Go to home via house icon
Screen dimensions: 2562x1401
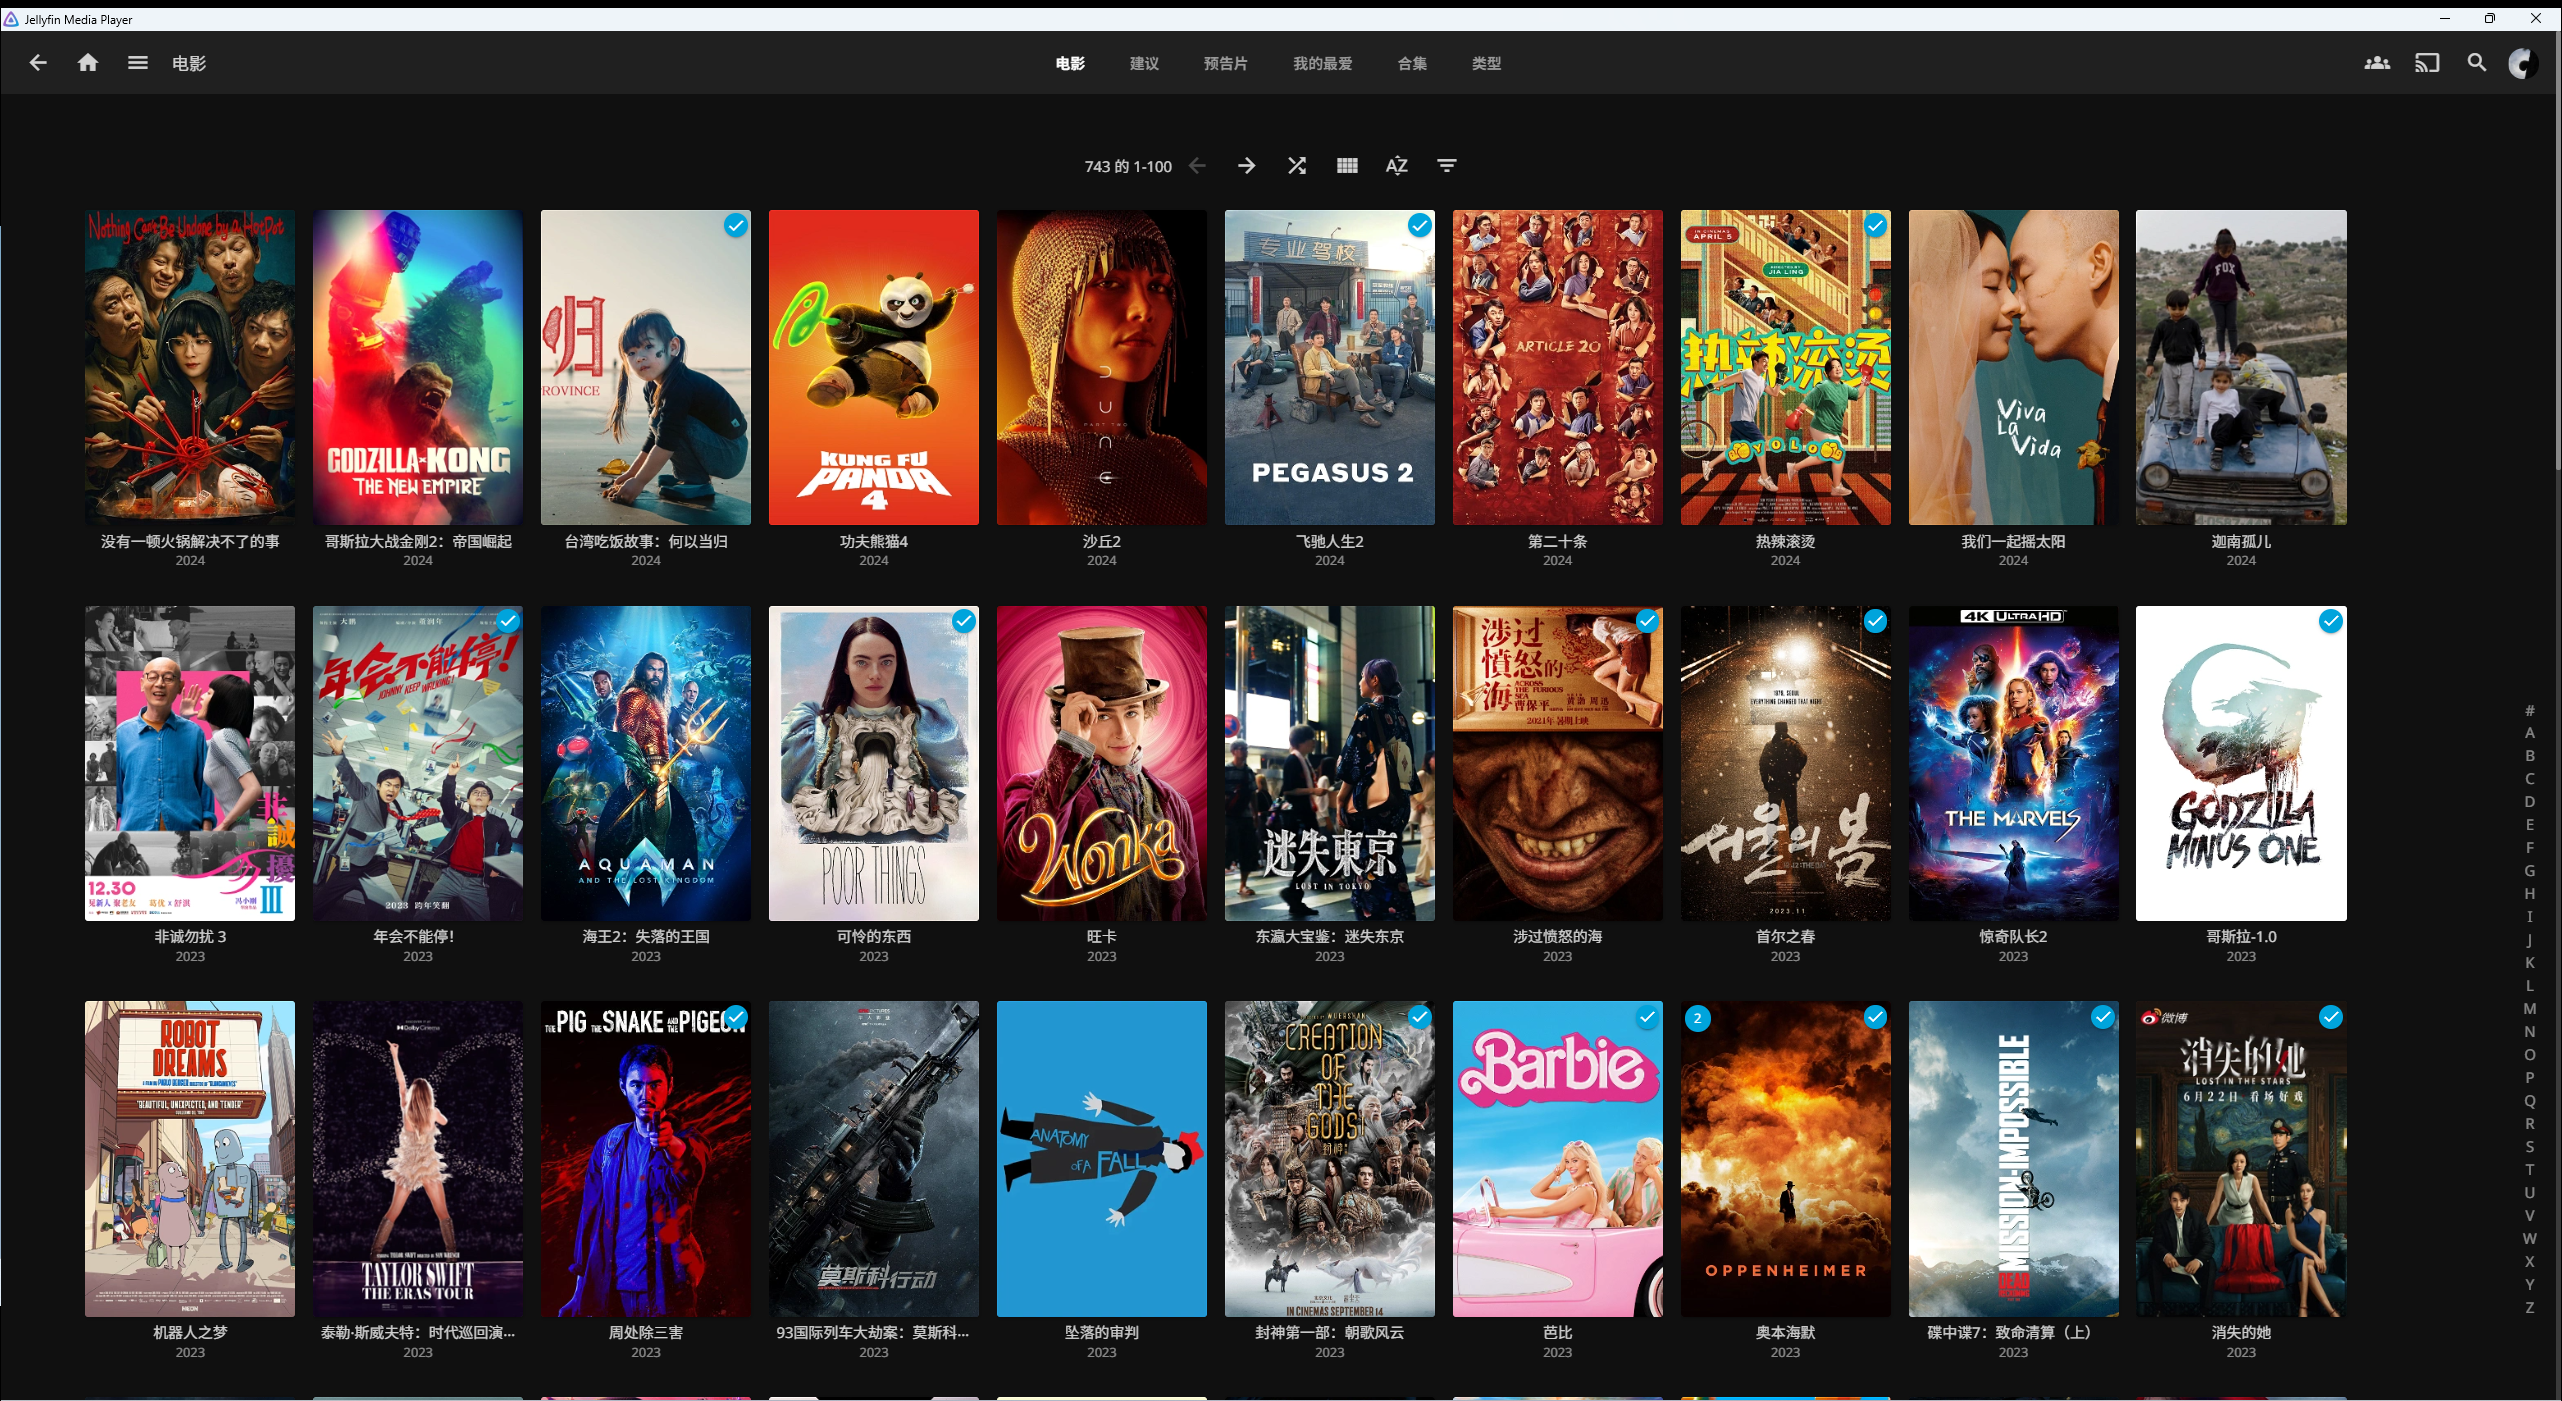[88, 63]
